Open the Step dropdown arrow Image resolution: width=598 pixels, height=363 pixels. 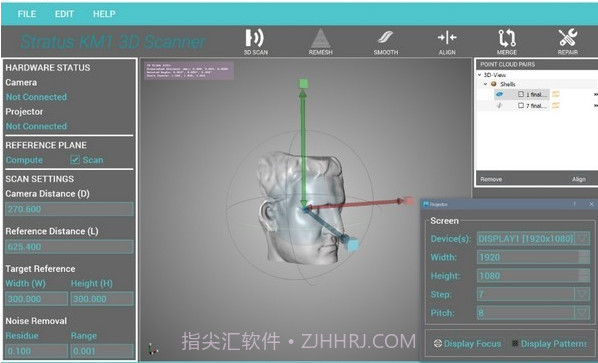point(582,294)
